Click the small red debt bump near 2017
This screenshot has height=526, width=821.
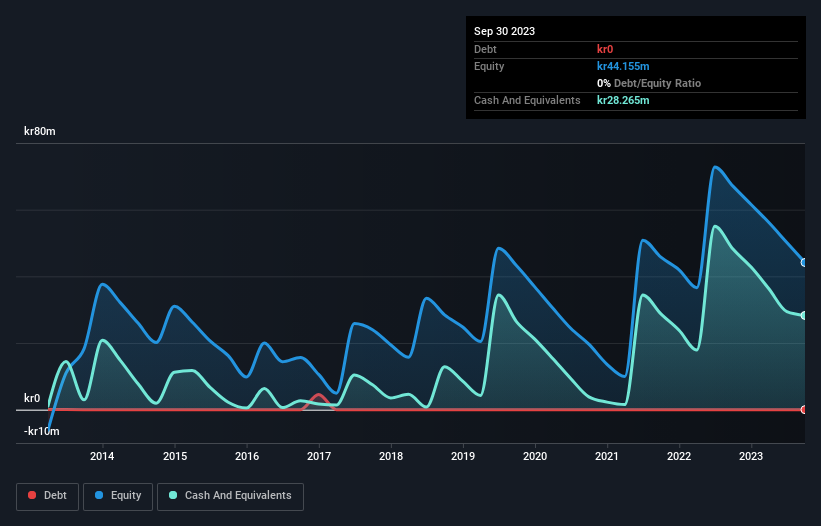point(318,401)
